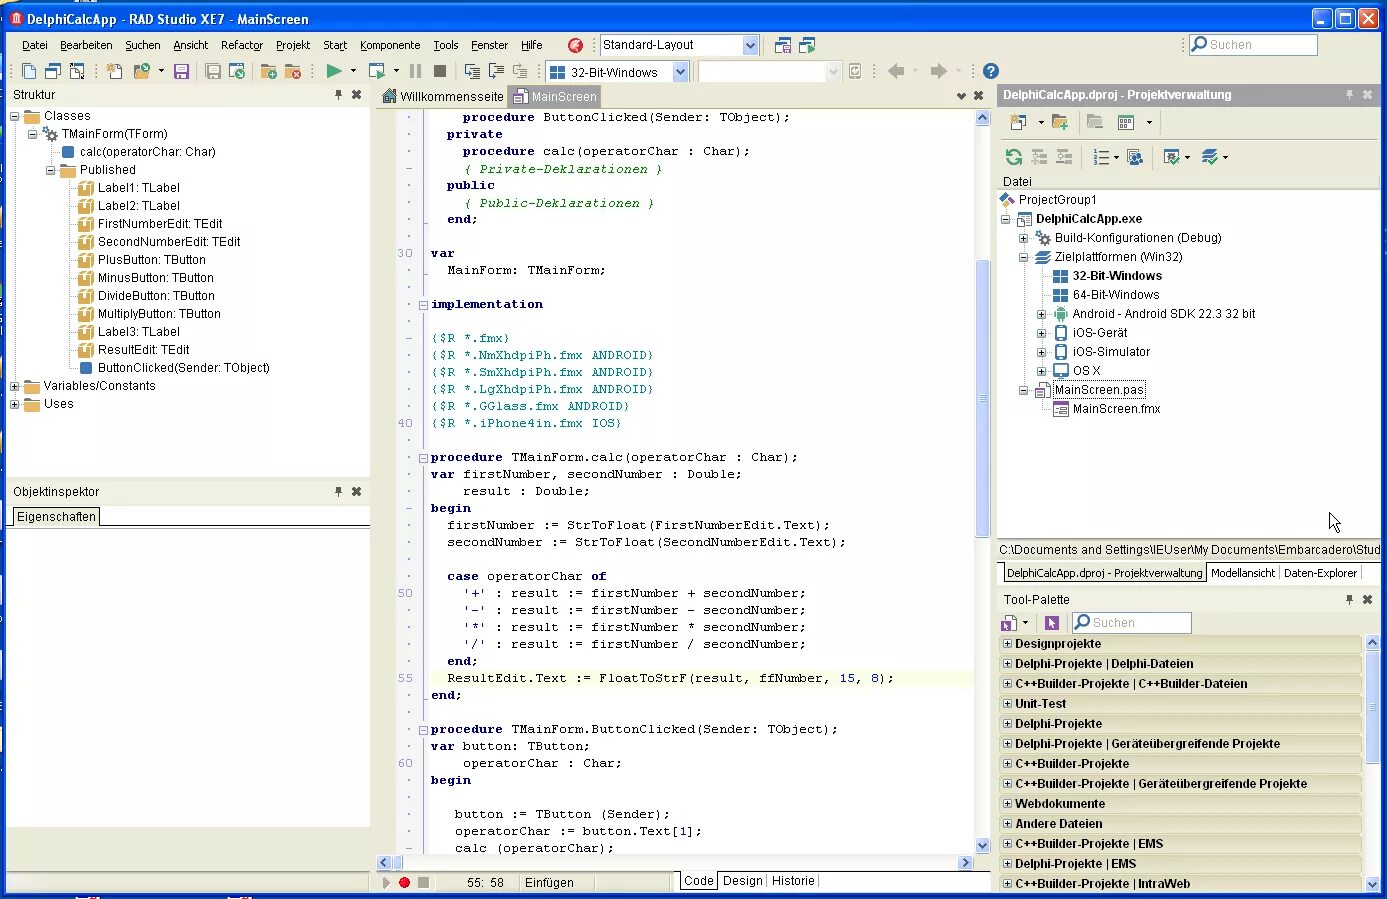1387x899 pixels.
Task: Click the Tool-Palette purple cursor icon
Action: tap(1052, 623)
